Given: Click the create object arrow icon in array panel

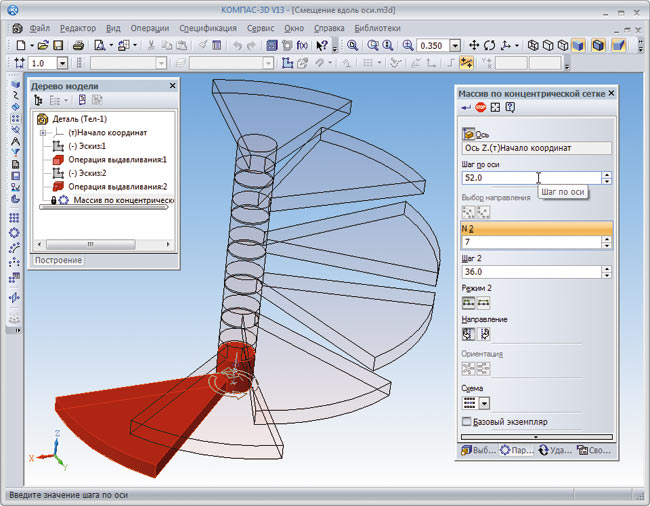Looking at the screenshot, I should [466, 108].
